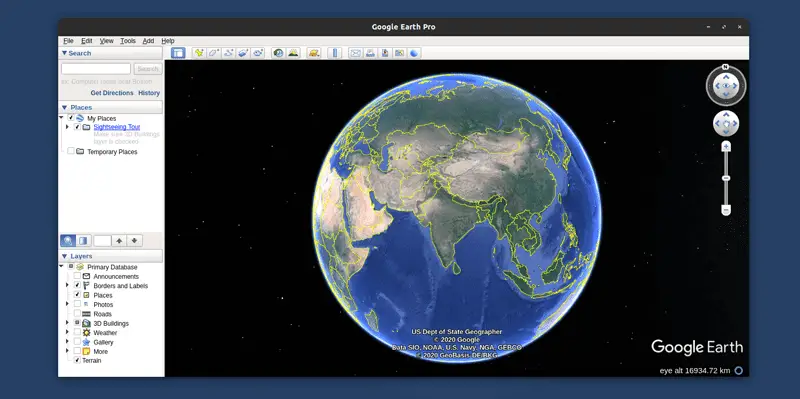800x399 pixels.
Task: Select the Ruler measurement tool
Action: [x=335, y=53]
